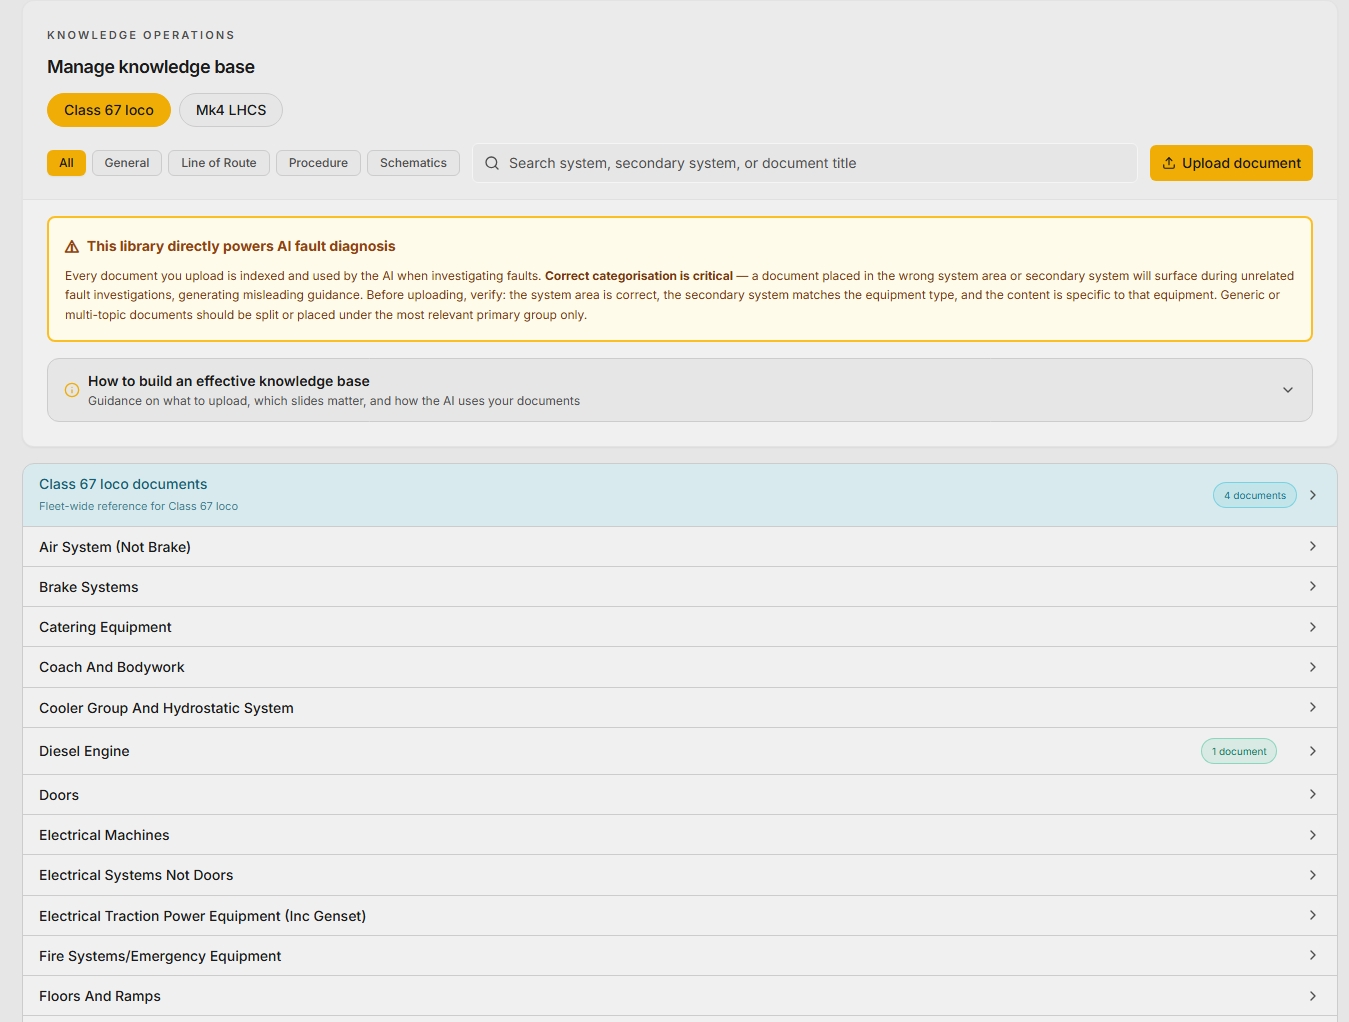
Task: Click the Manage knowledge base heading
Action: click(x=151, y=67)
